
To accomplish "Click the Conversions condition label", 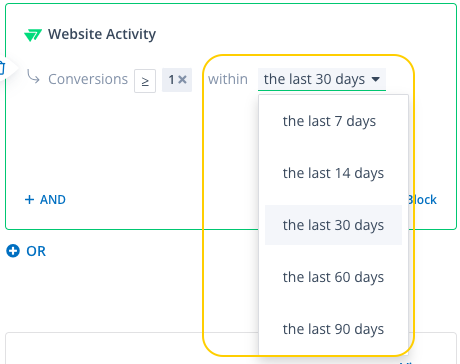I will (88, 79).
